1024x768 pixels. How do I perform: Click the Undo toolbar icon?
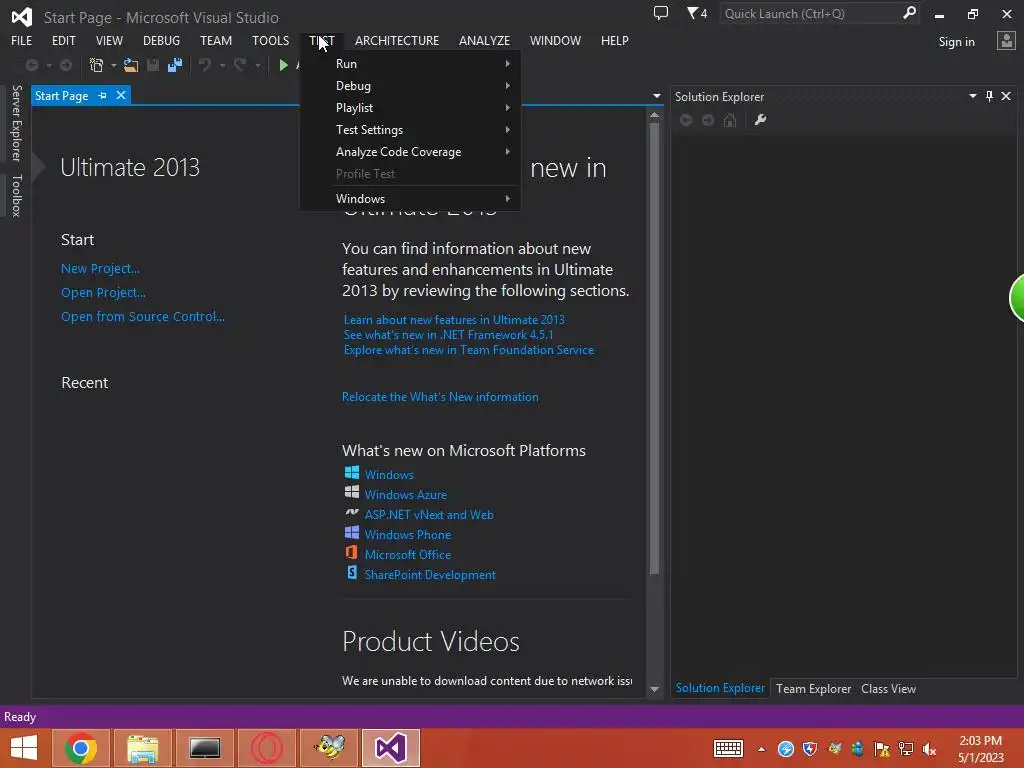tap(205, 65)
